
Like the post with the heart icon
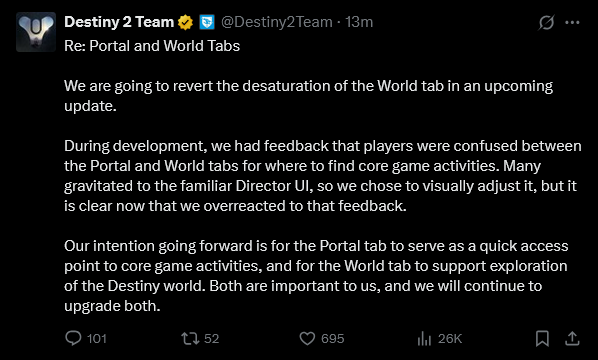click(307, 338)
